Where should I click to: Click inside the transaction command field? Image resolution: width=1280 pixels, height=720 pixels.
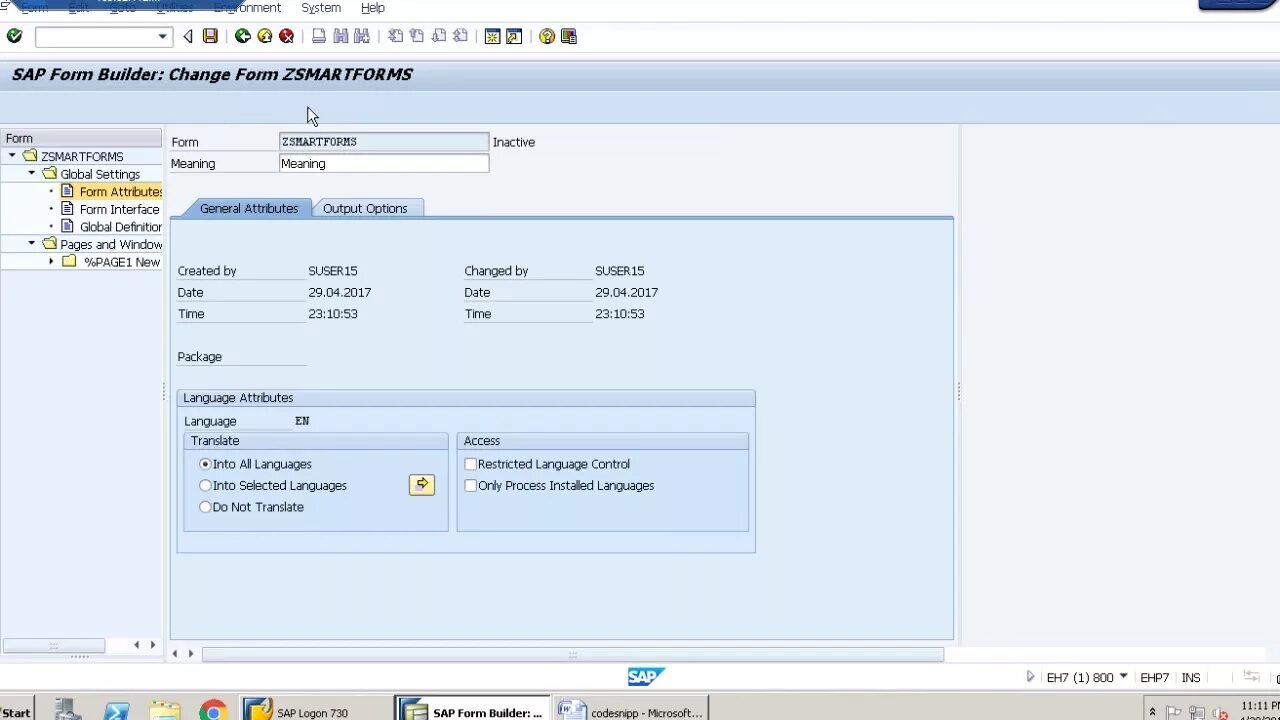(x=96, y=37)
